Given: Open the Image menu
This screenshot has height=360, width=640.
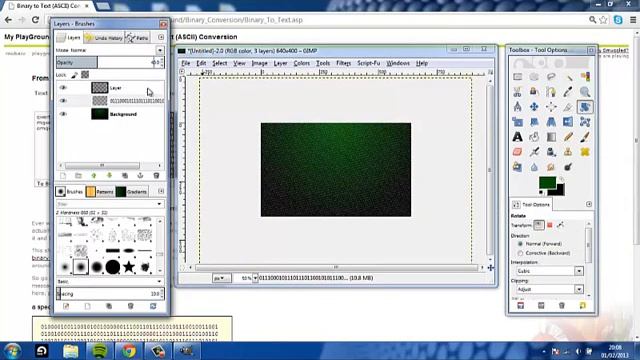Looking at the screenshot, I should click(x=260, y=63).
